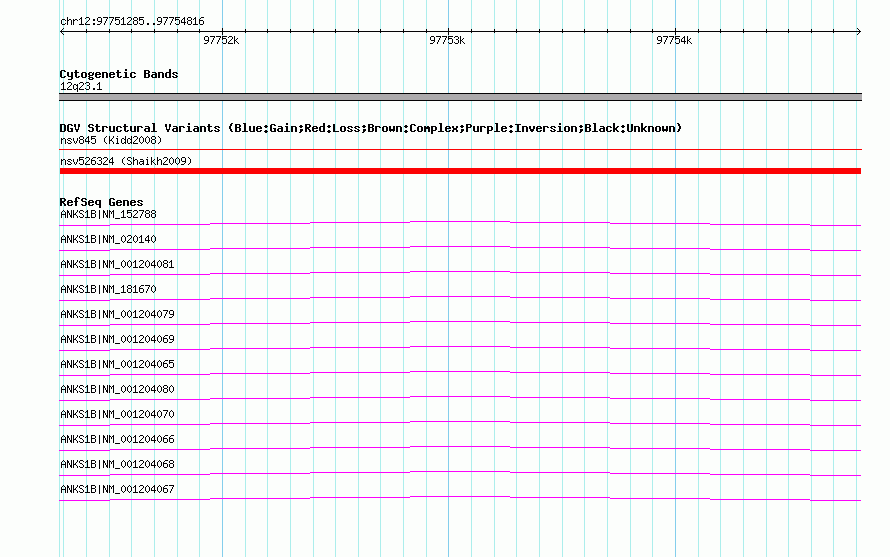The width and height of the screenshot is (890, 557).
Task: Select transcript ANKS1B|NM_001204065
Action: click(117, 365)
